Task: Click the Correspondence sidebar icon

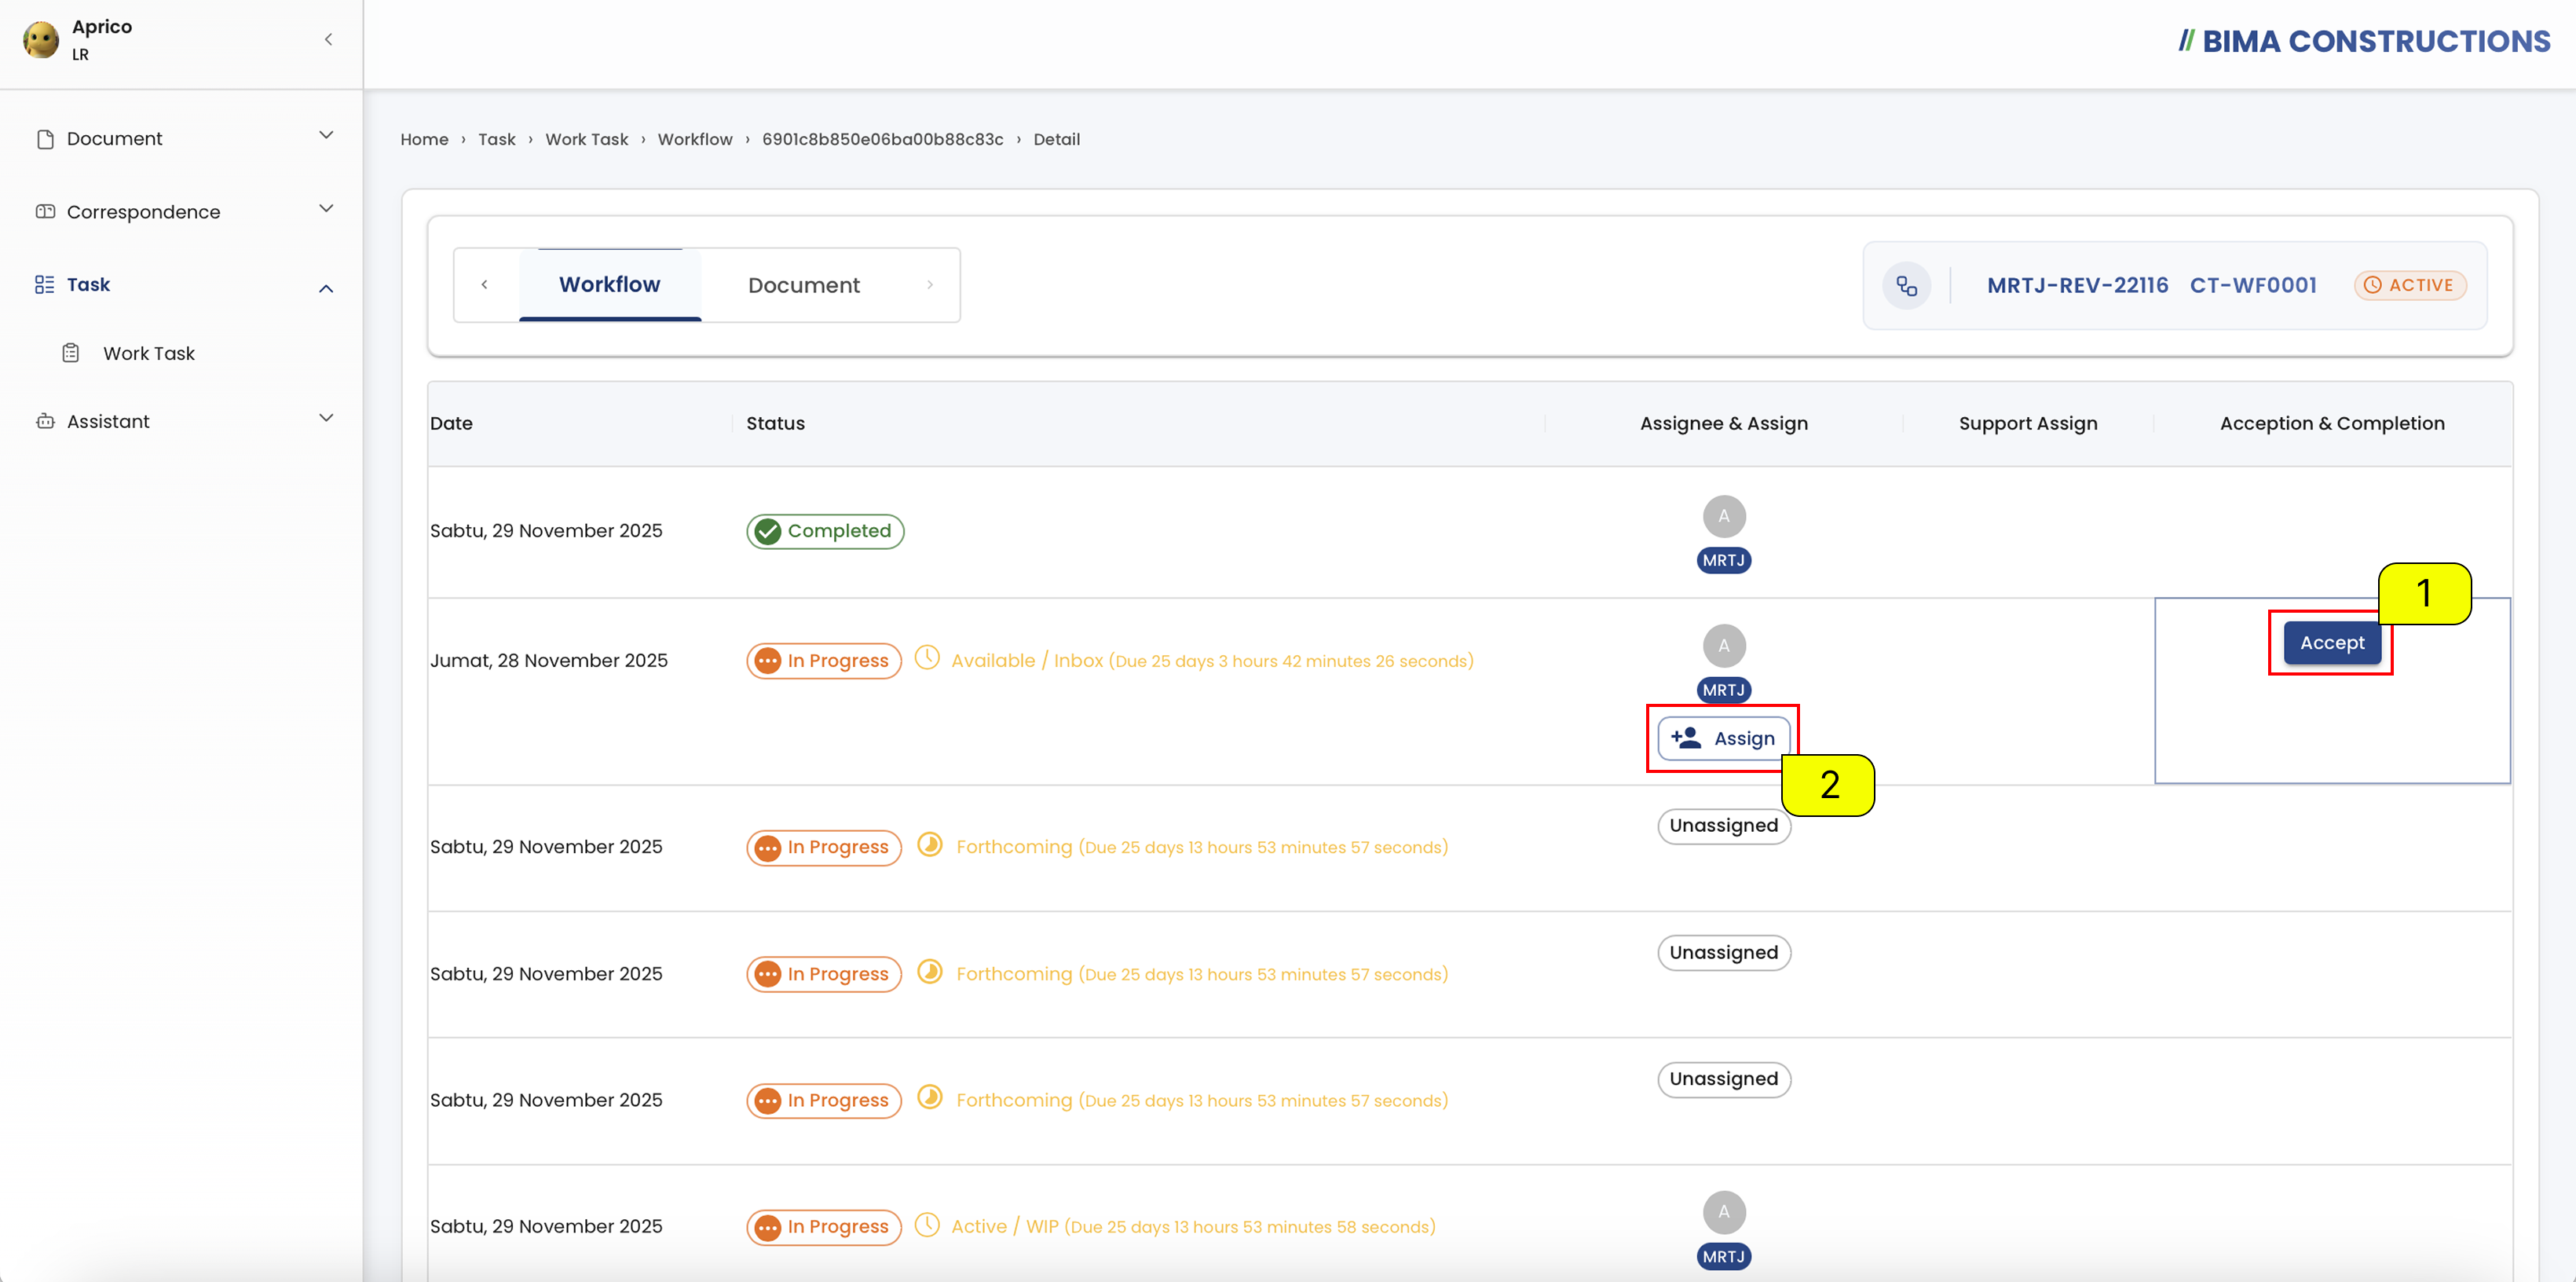Action: 45,212
